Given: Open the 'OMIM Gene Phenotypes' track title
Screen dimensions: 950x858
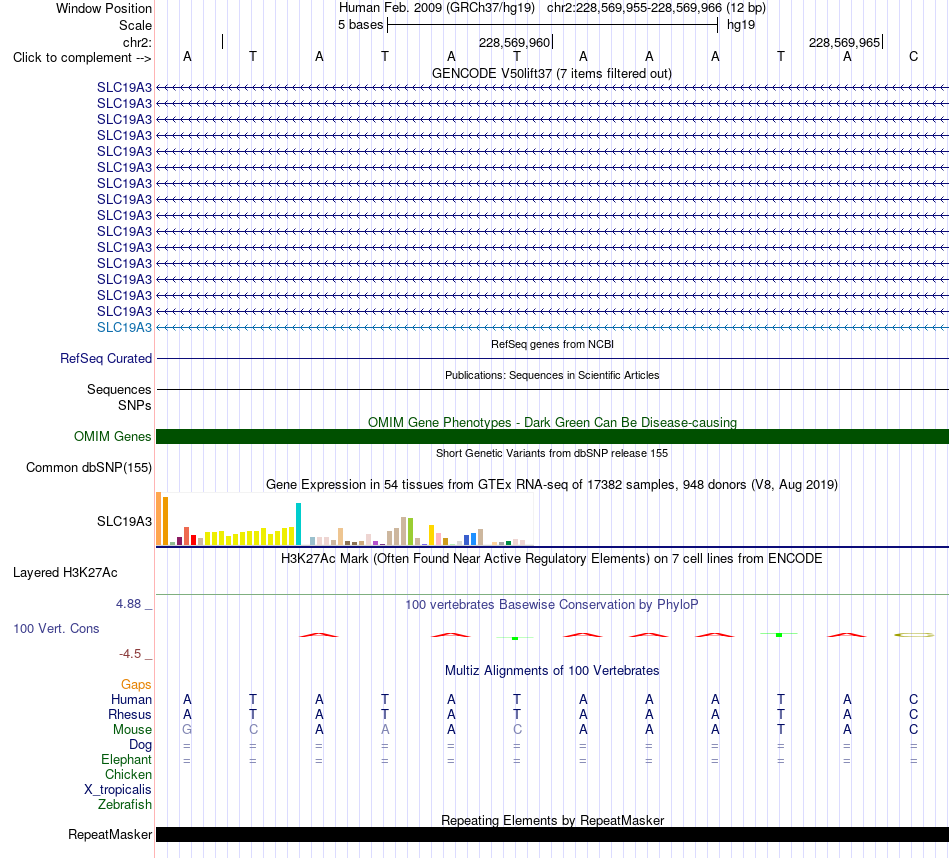Looking at the screenshot, I should pyautogui.click(x=552, y=422).
